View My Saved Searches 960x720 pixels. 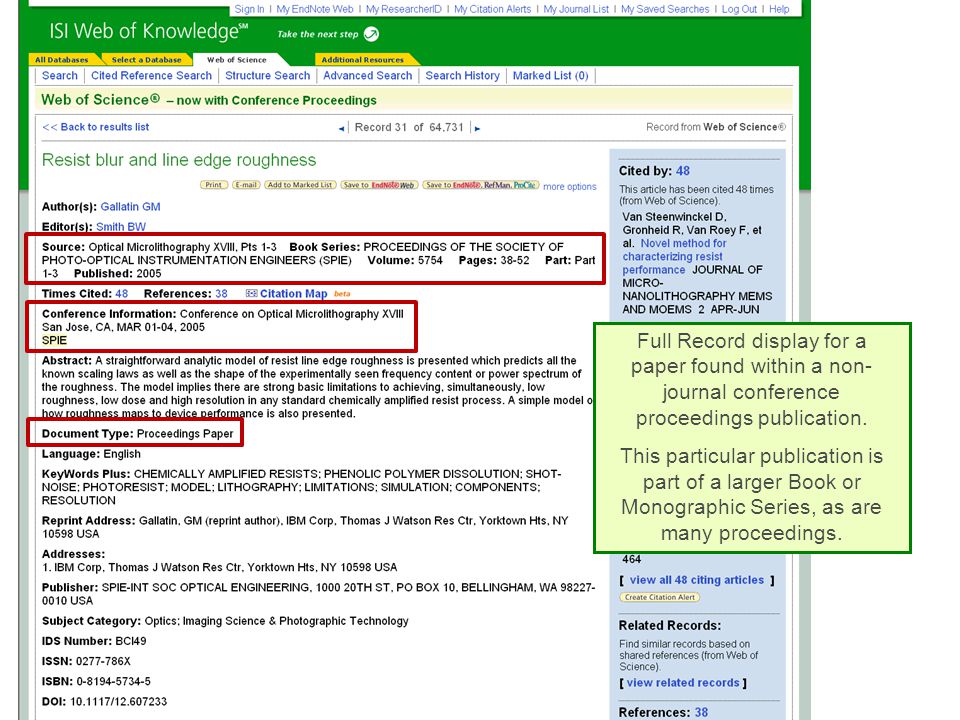pyautogui.click(x=665, y=9)
